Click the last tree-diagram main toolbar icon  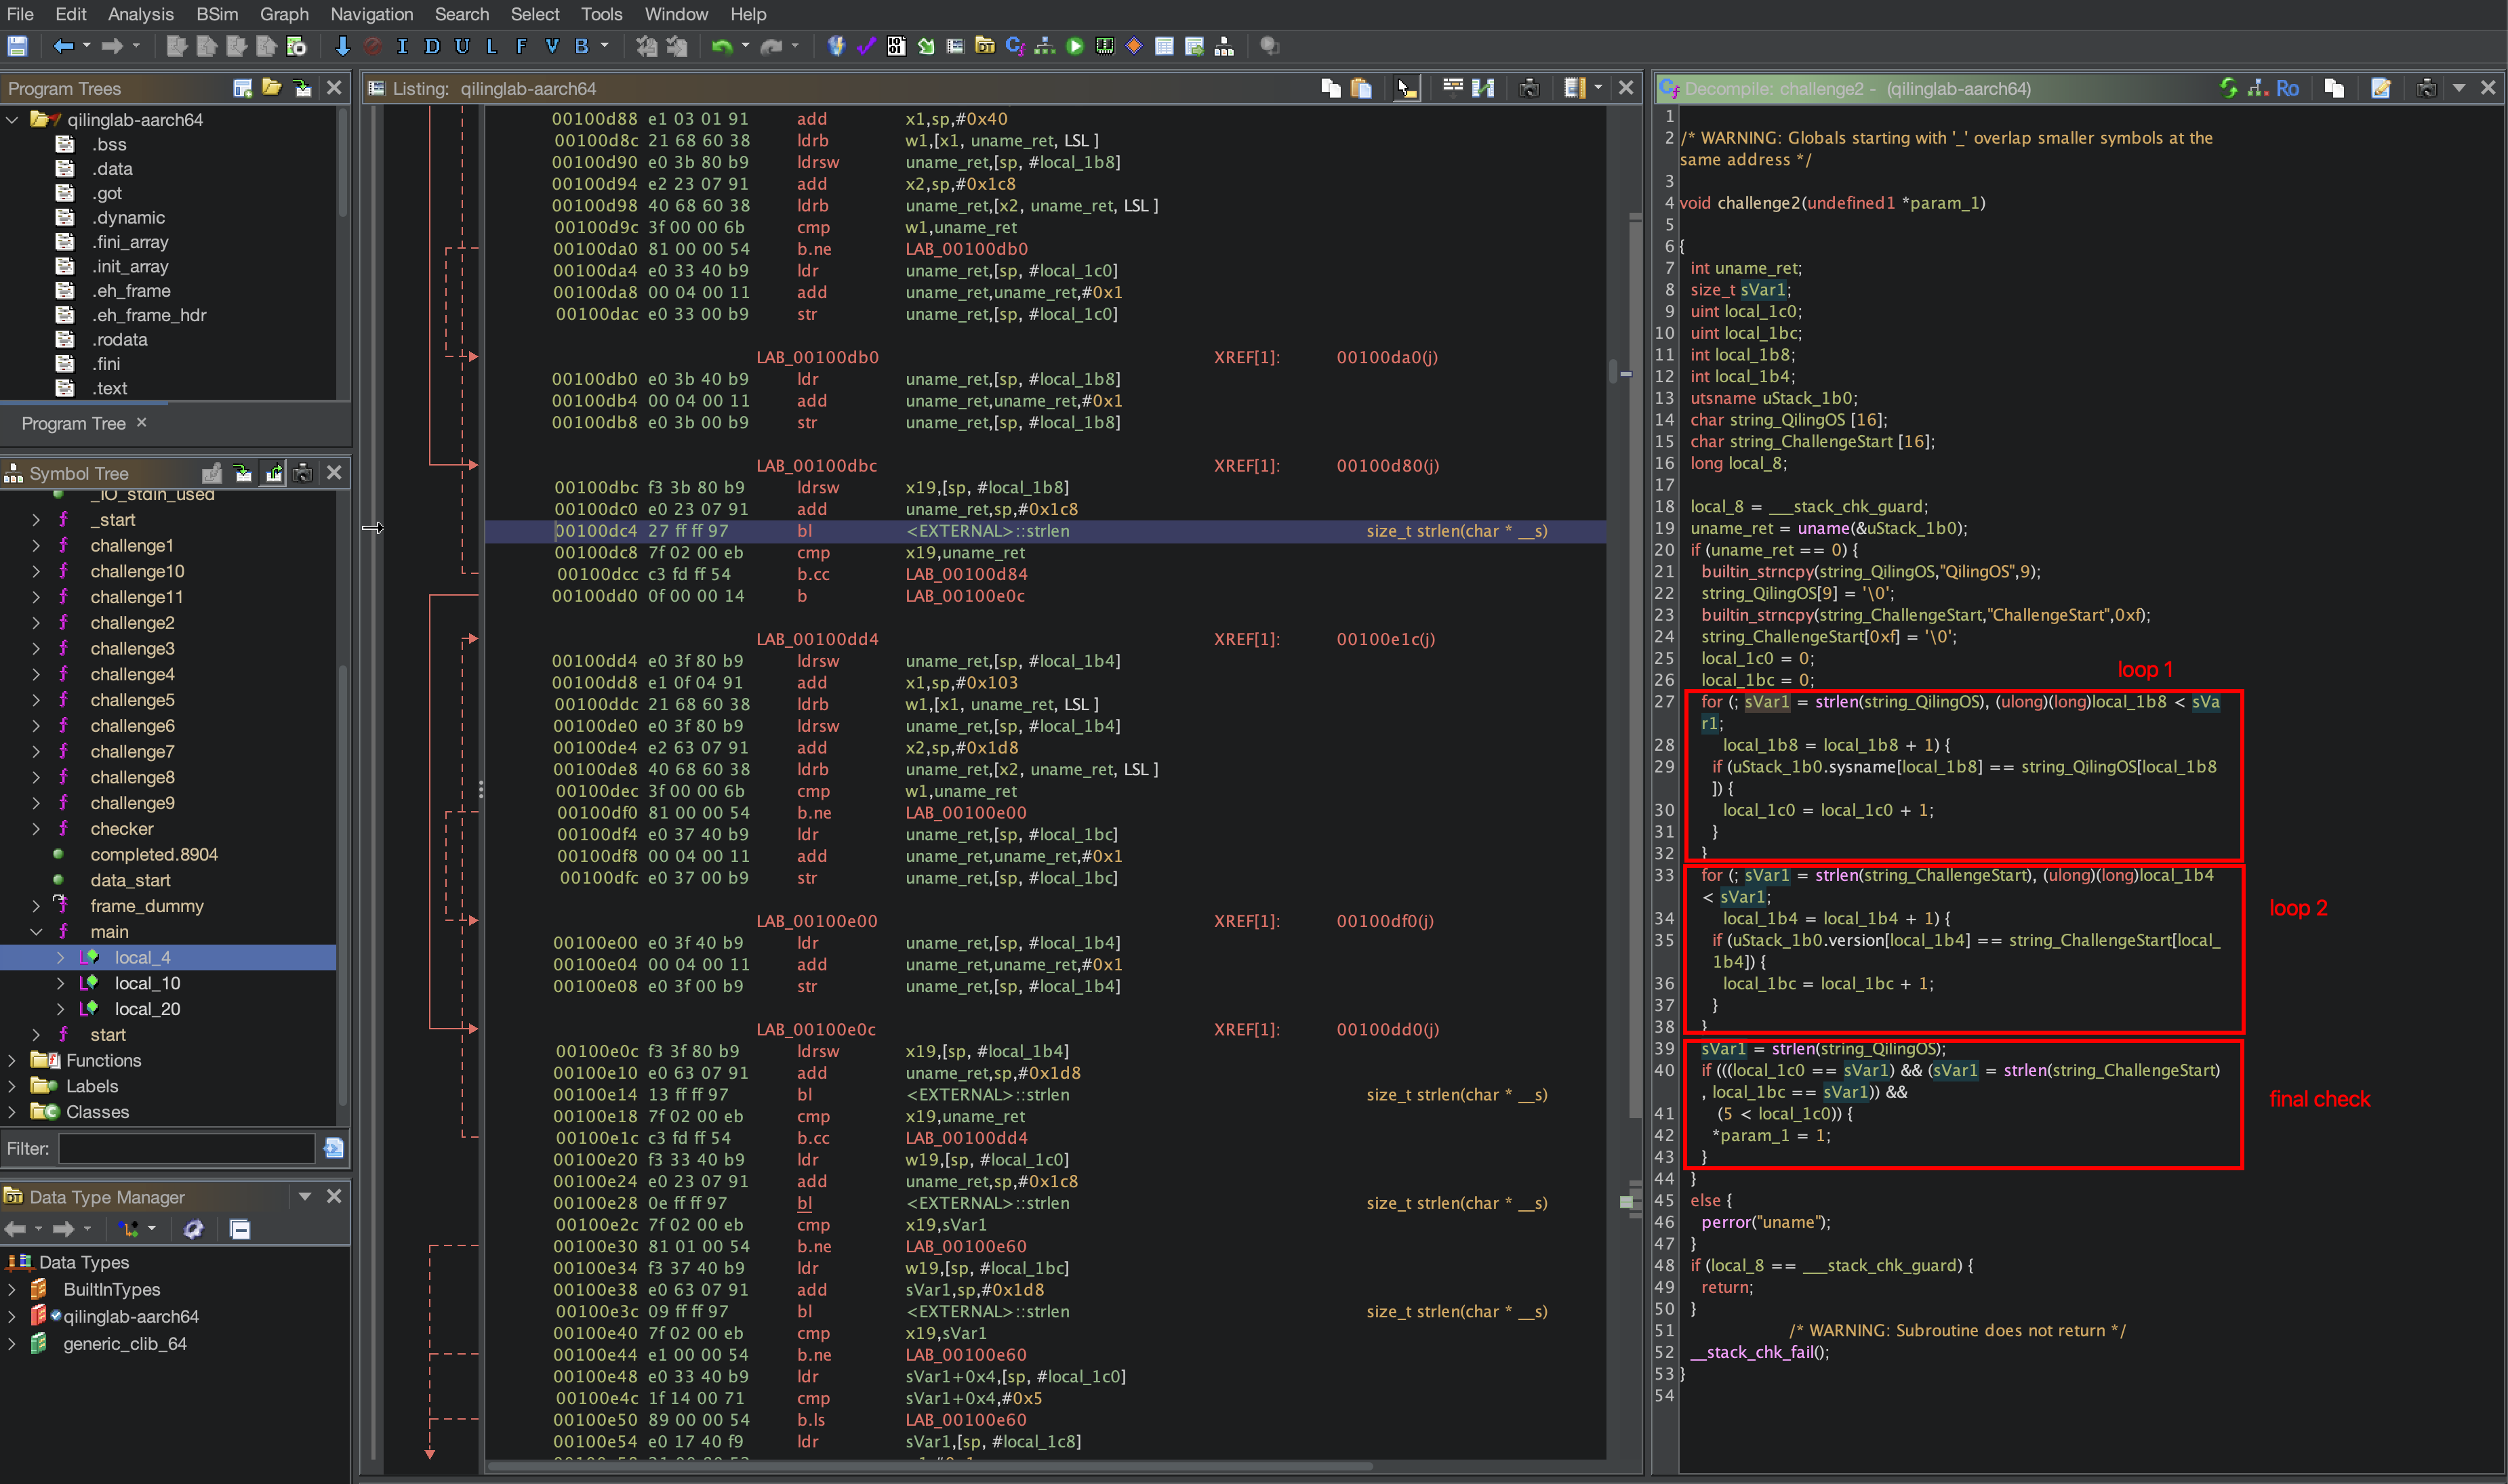tap(1224, 46)
